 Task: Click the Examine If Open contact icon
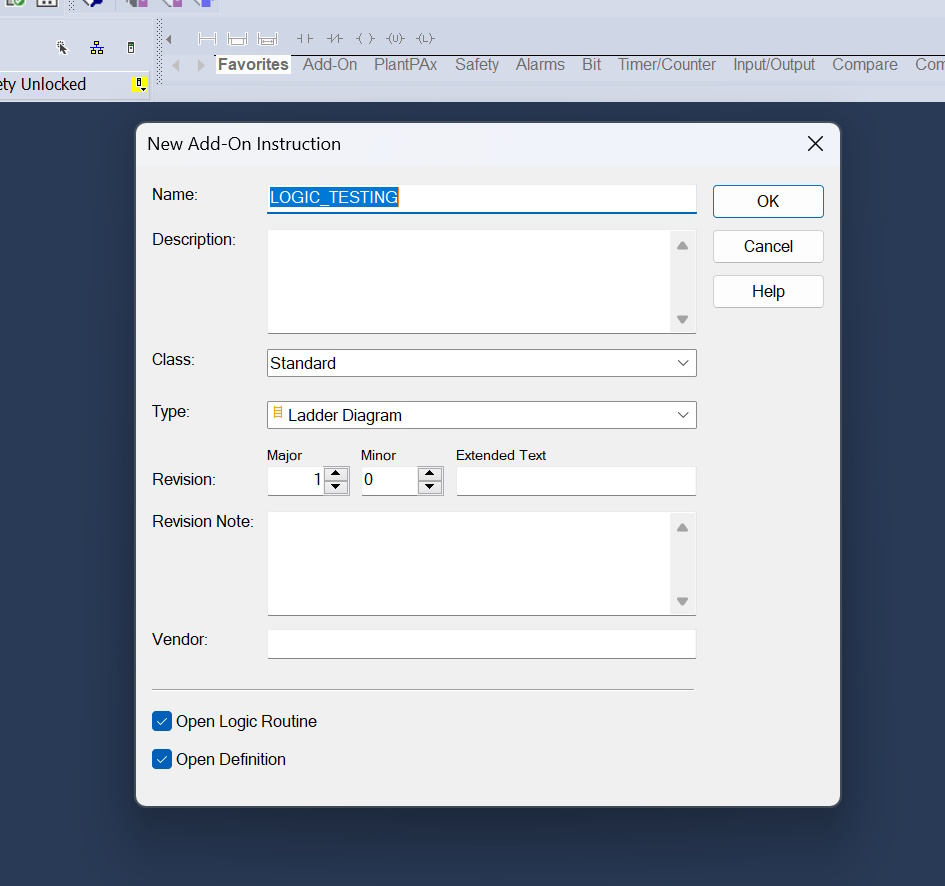point(335,39)
